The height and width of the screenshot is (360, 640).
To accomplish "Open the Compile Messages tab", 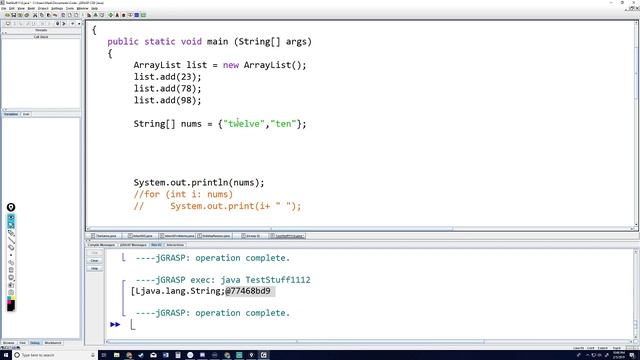I will [101, 245].
